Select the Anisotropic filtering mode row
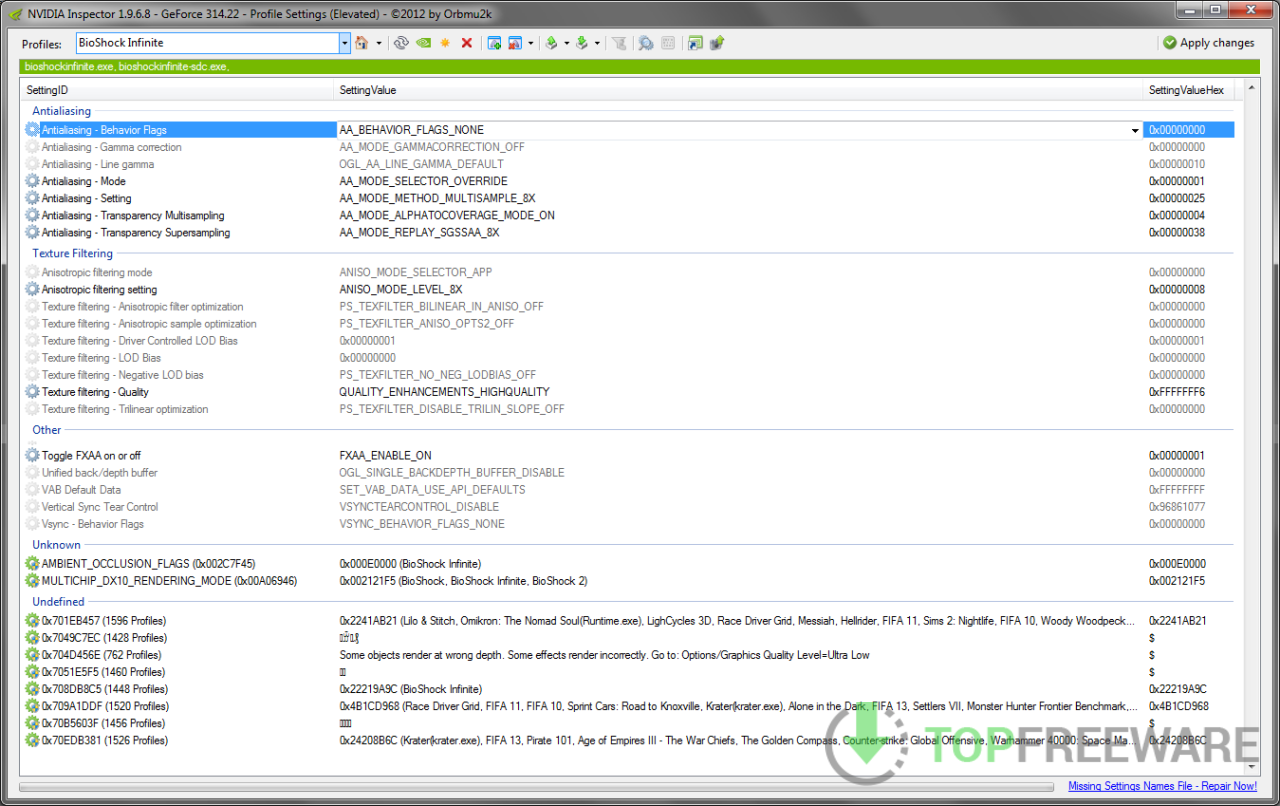The width and height of the screenshot is (1280, 806). tap(628, 272)
